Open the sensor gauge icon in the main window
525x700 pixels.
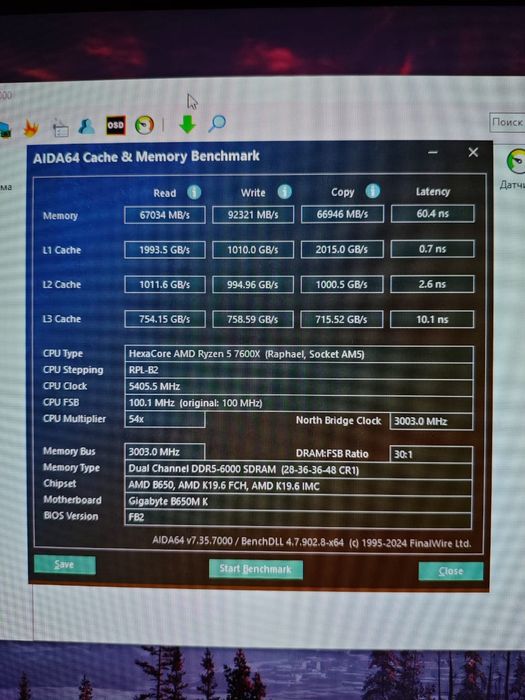pos(516,161)
